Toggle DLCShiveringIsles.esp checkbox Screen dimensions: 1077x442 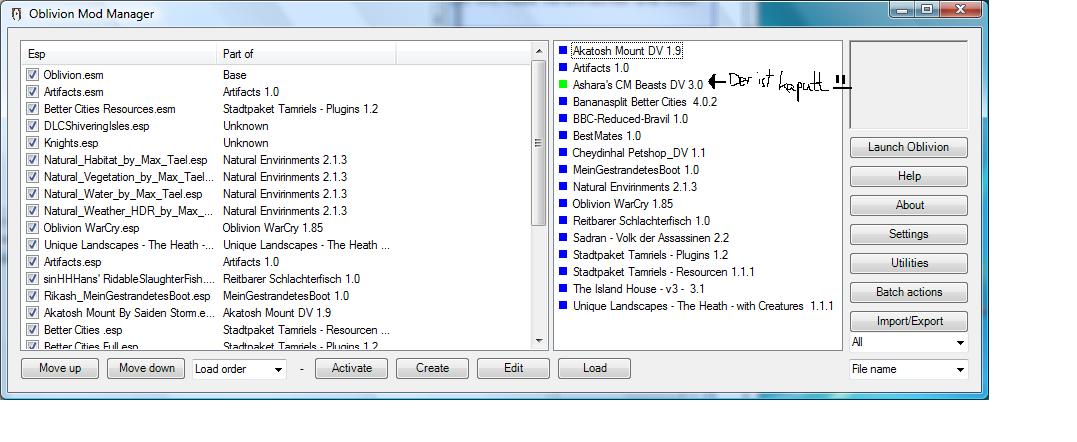point(32,126)
